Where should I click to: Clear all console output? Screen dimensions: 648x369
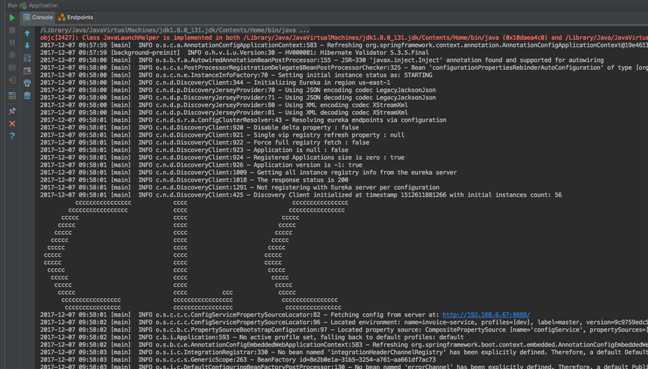27,96
